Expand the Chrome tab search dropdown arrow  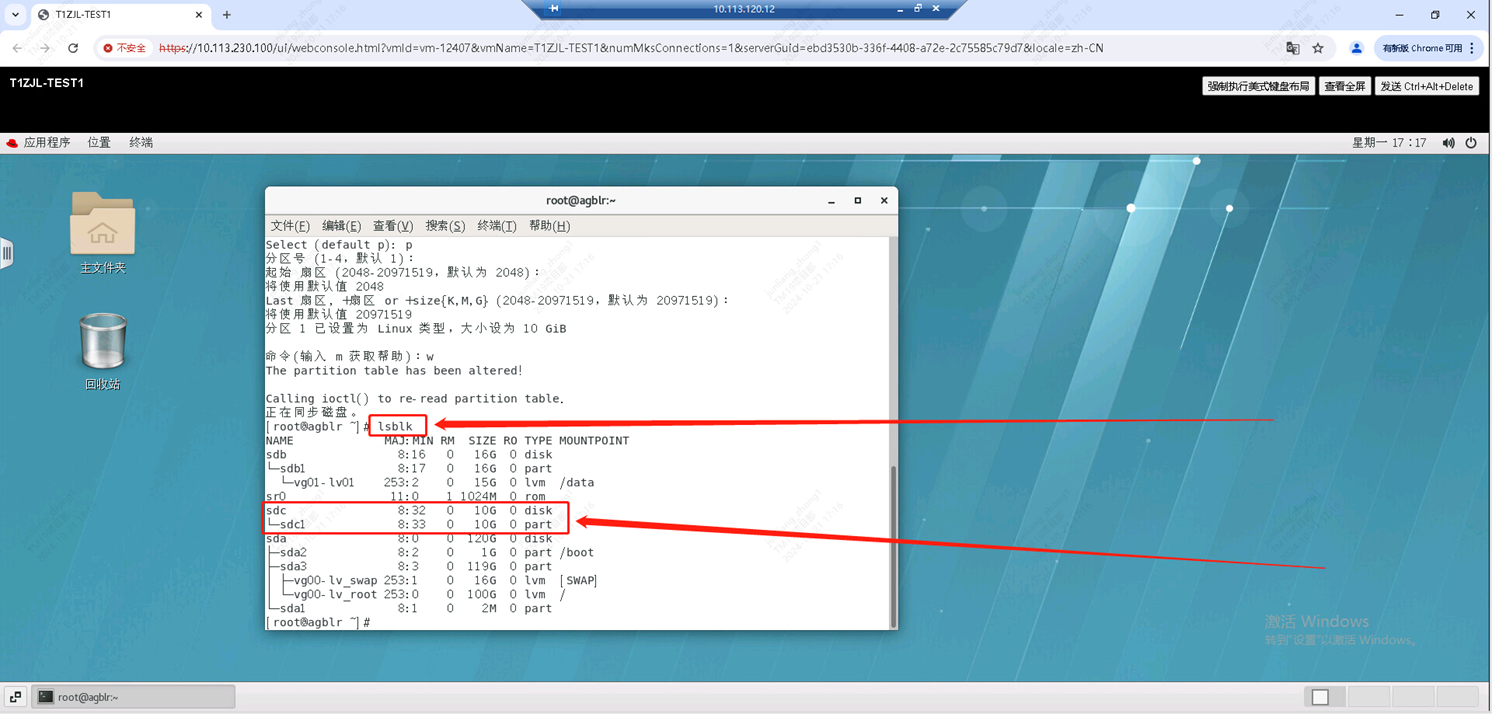(x=15, y=15)
